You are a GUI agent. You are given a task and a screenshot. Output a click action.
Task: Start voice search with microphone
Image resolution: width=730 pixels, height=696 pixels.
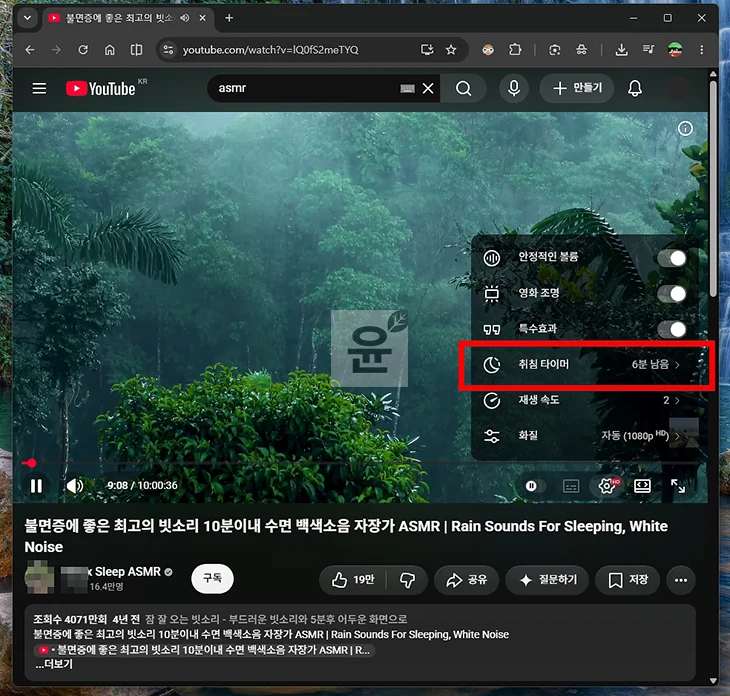514,88
